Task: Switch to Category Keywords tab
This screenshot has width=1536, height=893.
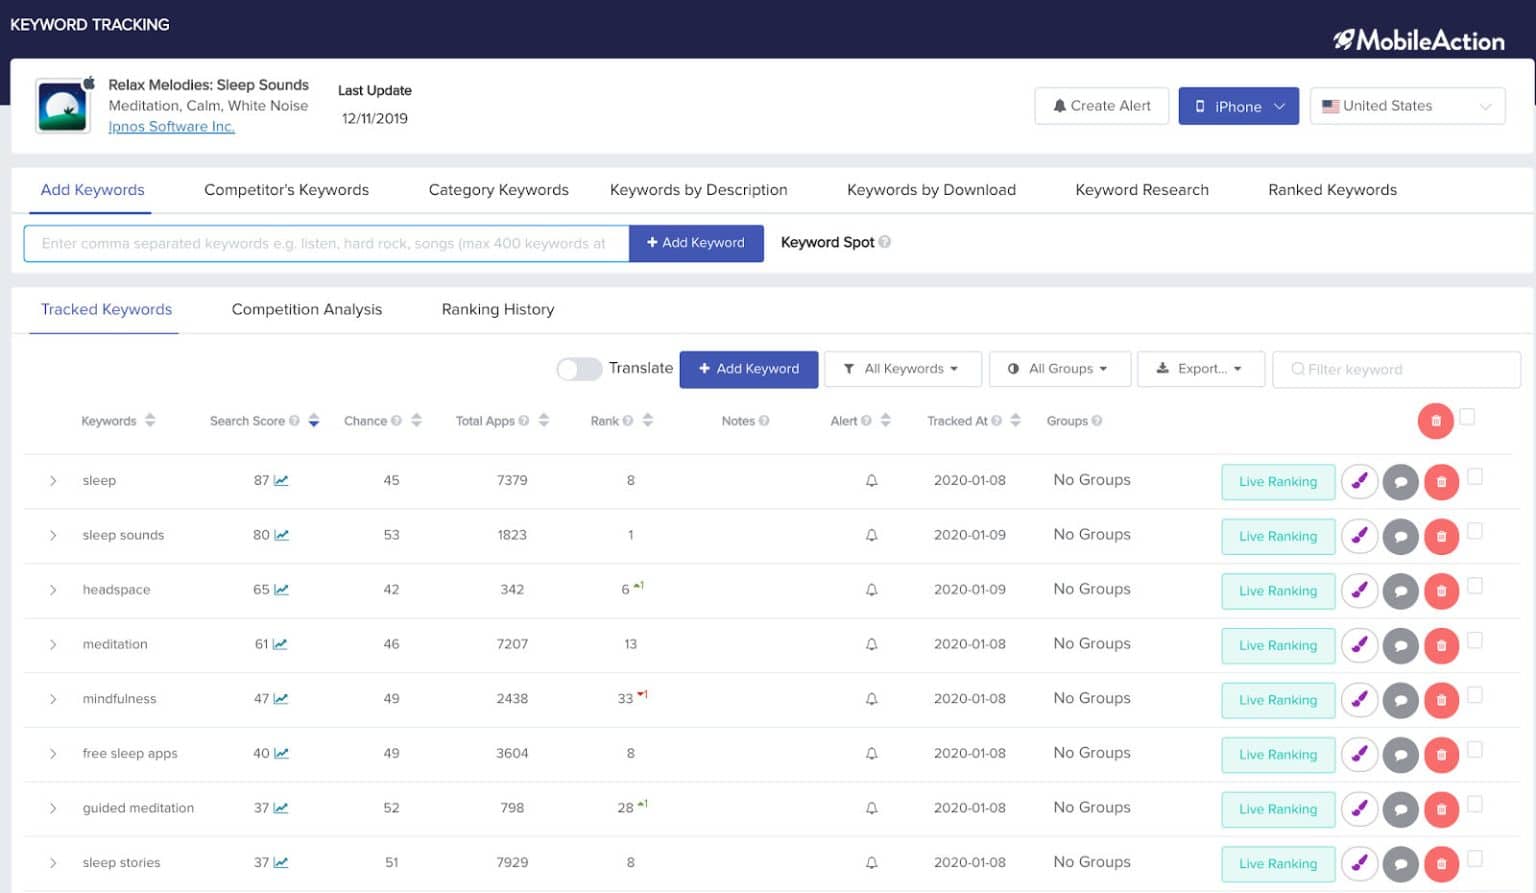Action: click(498, 190)
